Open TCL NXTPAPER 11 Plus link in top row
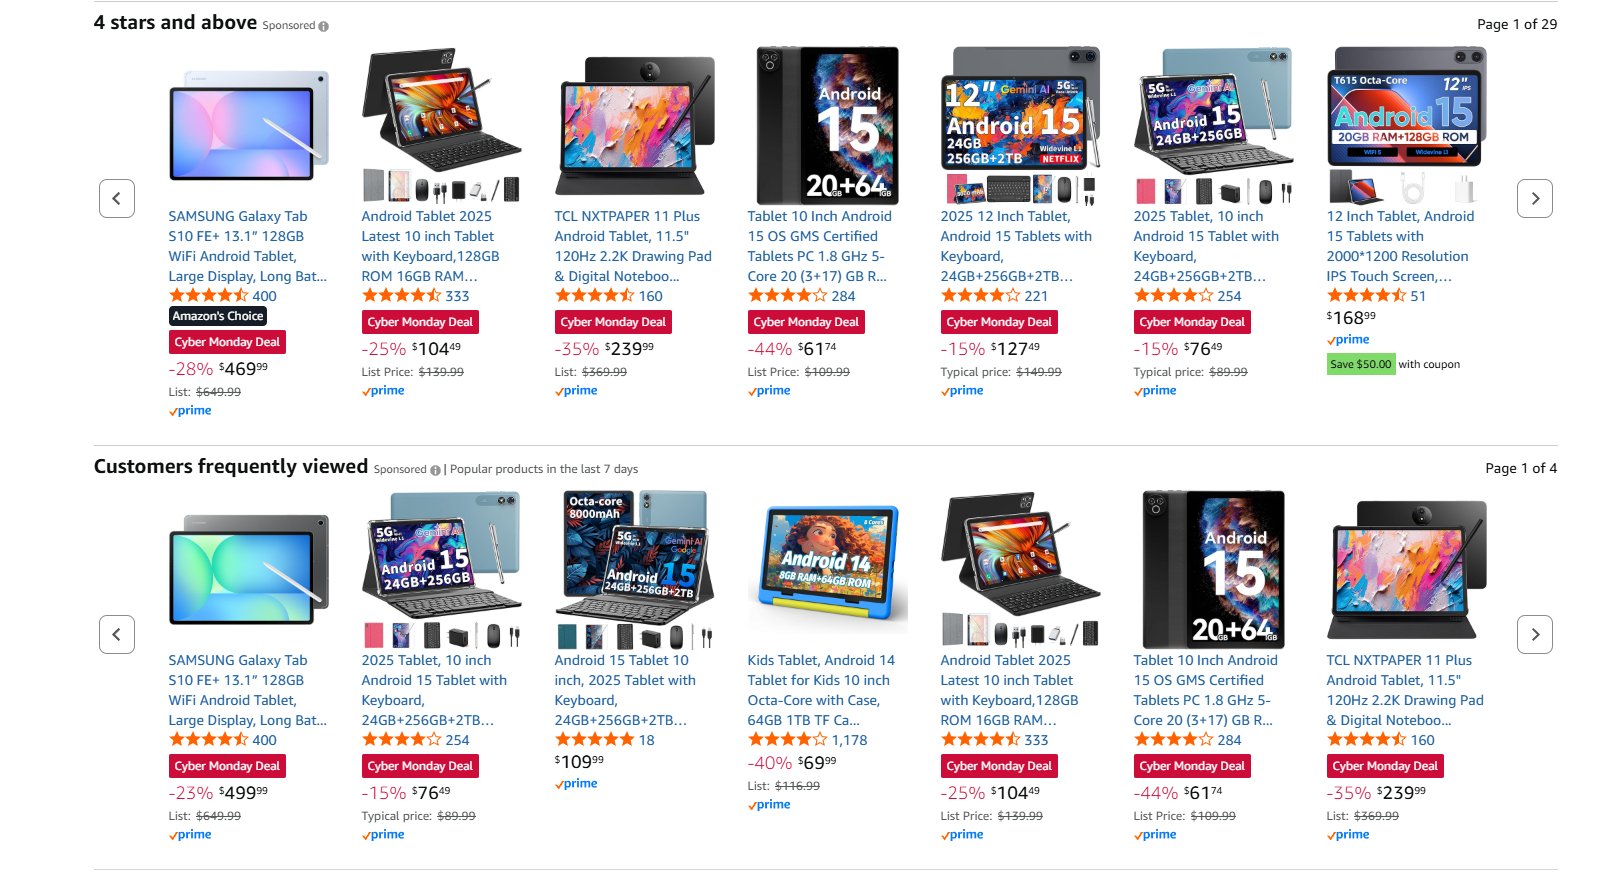The height and width of the screenshot is (874, 1606). [x=633, y=246]
